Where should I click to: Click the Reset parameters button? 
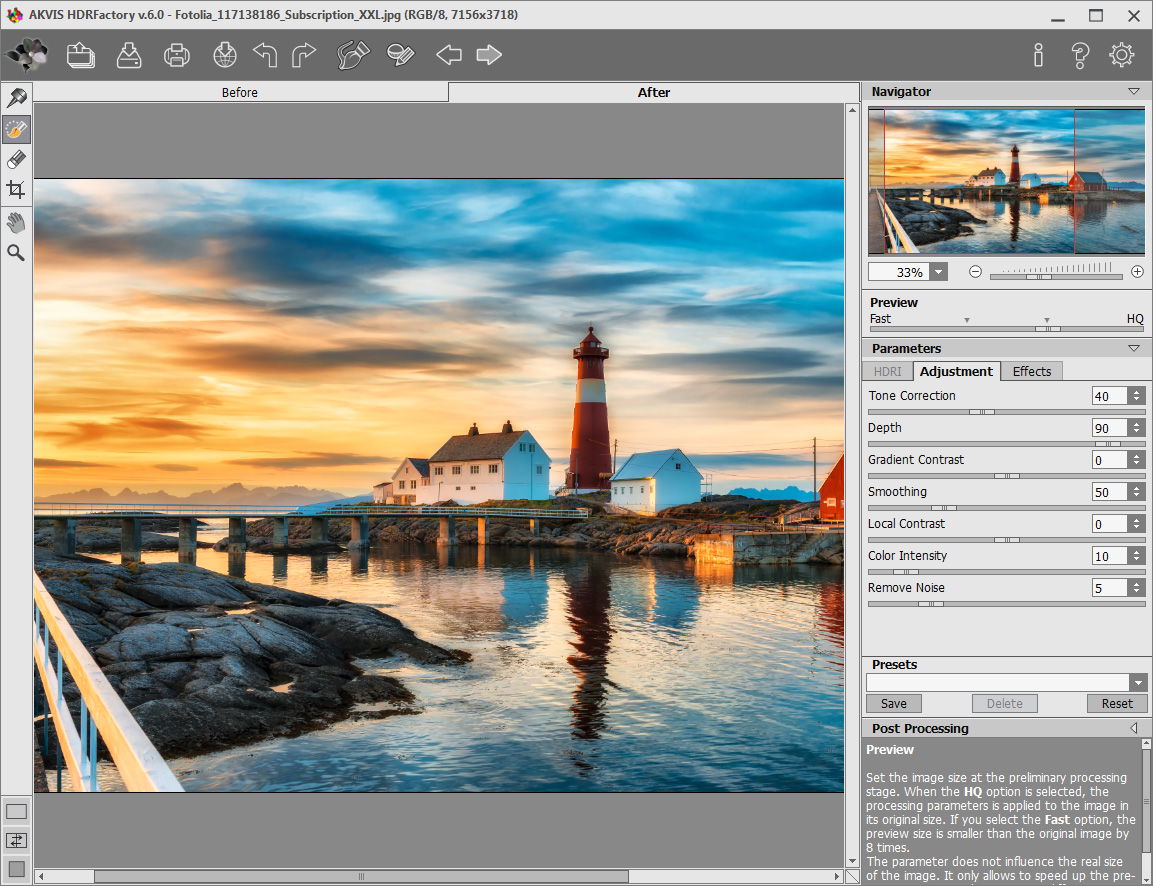click(1116, 703)
